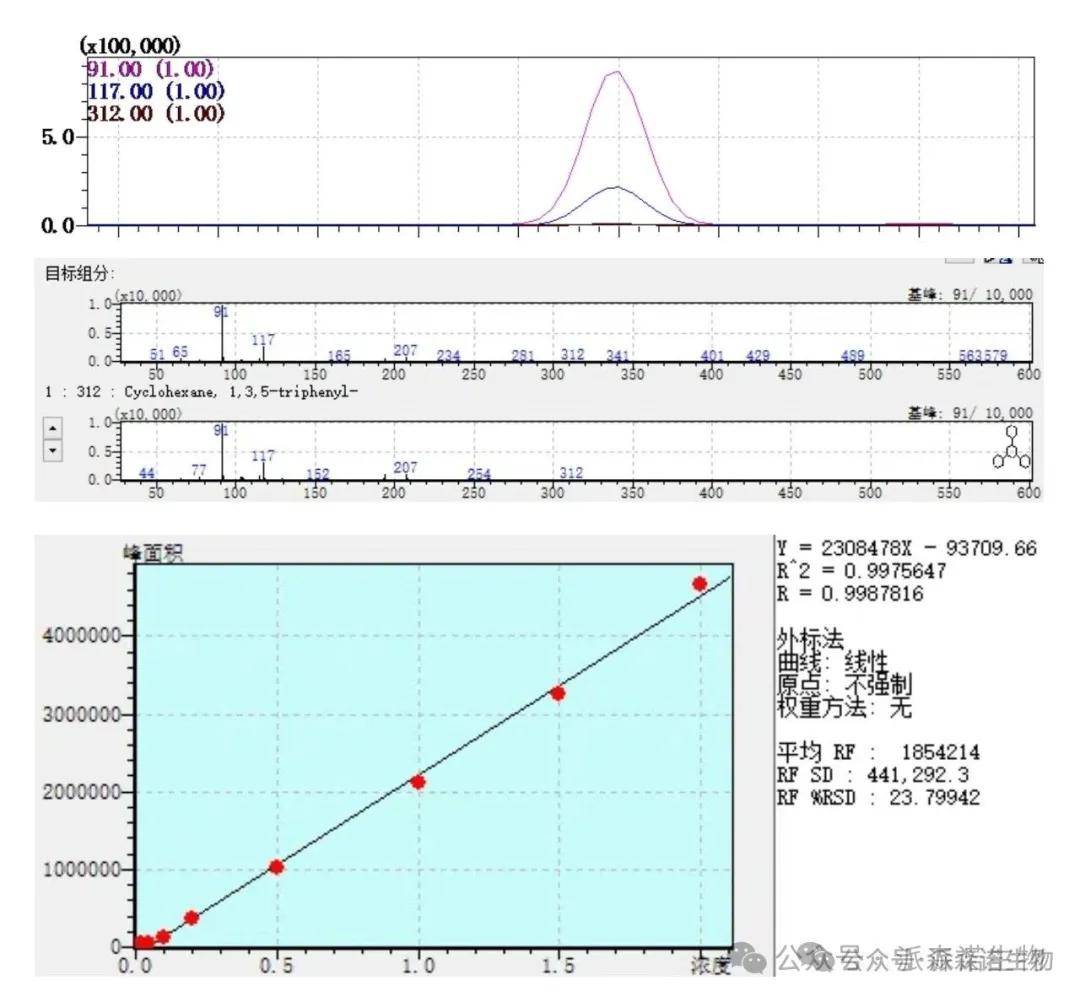
Task: Click the WeChat logo in the watermark
Action: coord(750,959)
